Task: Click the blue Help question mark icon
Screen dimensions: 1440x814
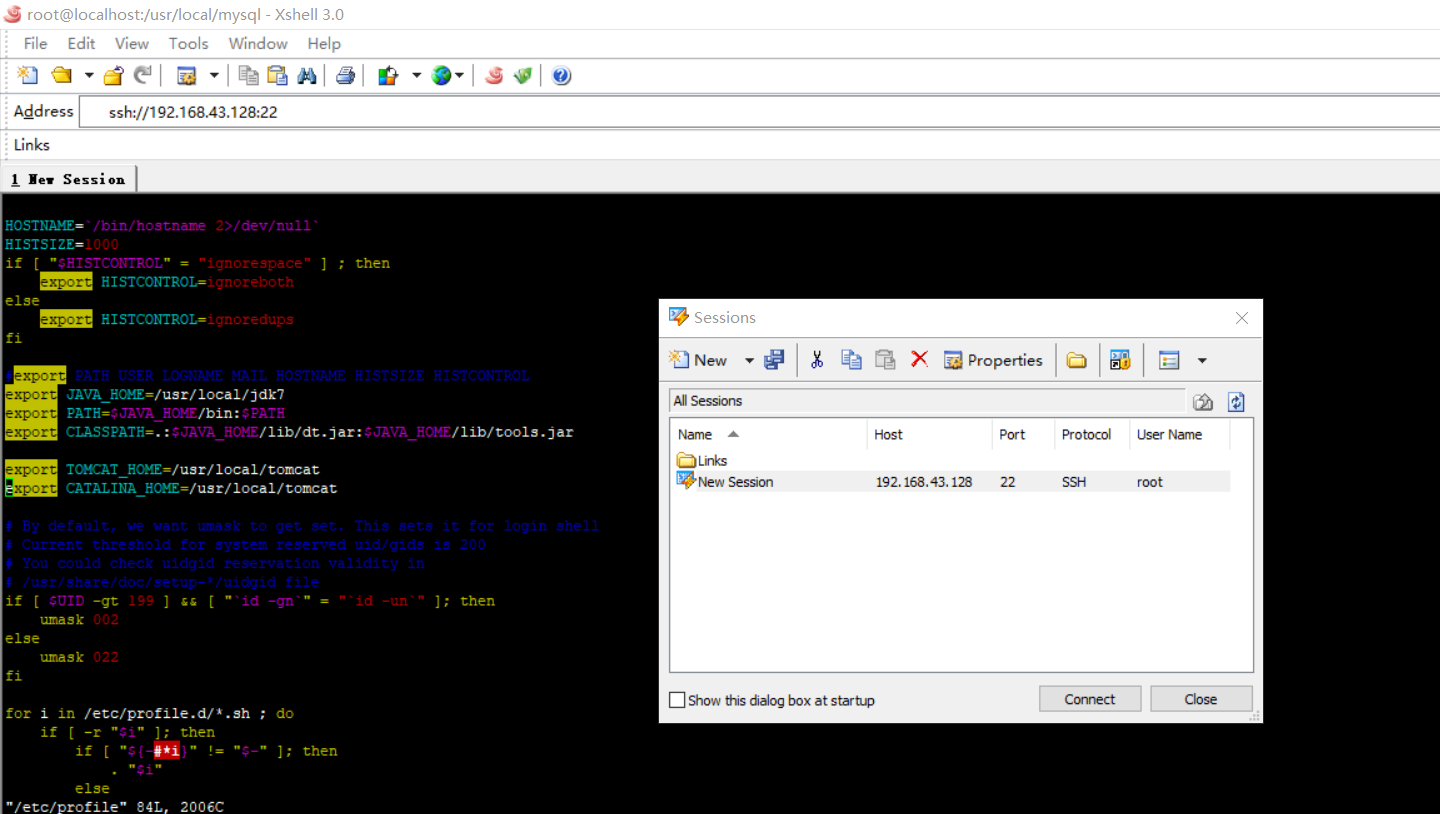Action: [561, 75]
